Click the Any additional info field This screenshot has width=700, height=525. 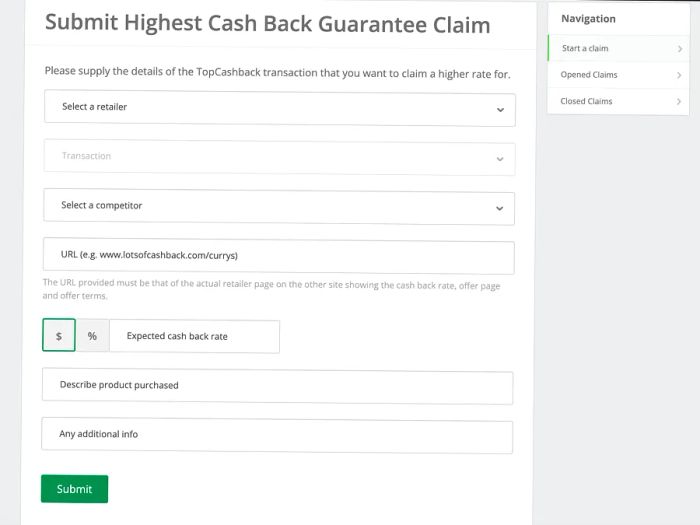(x=277, y=435)
